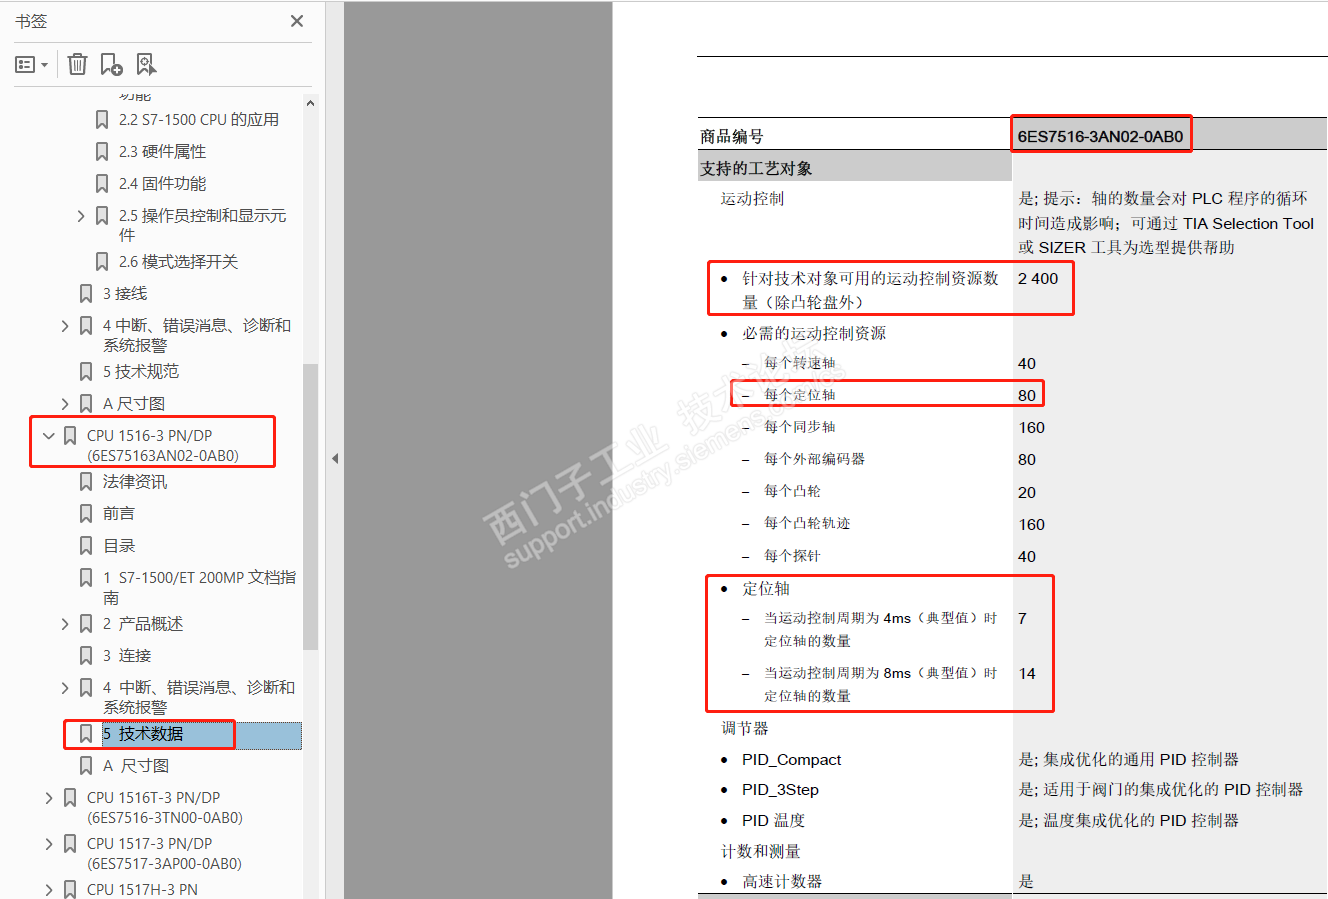Screen dimensions: 1328x899
Task: Click the 商品编号 header cell
Action: click(x=732, y=136)
